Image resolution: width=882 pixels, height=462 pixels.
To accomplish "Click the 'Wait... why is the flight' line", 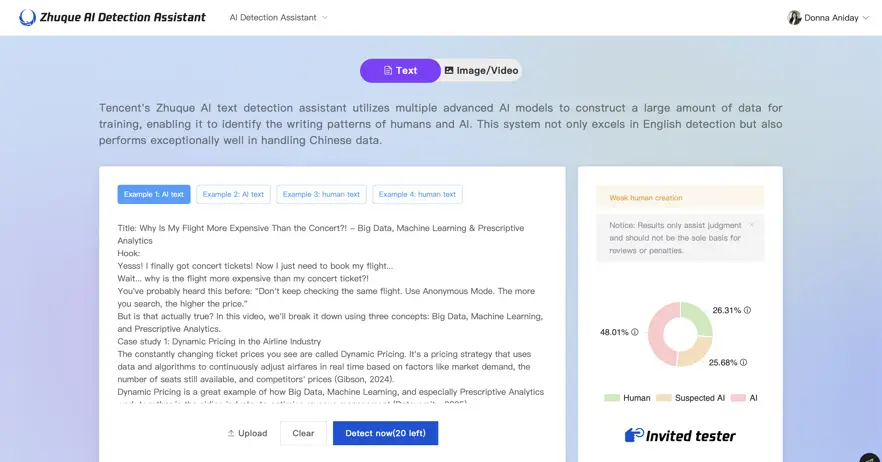I will click(243, 279).
